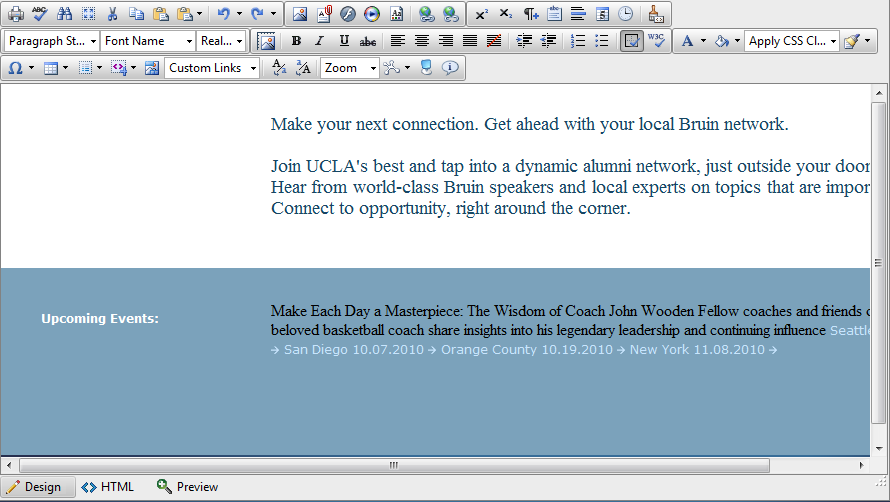The height and width of the screenshot is (502, 890).
Task: Click the Remove Link icon
Action: pyautogui.click(x=451, y=14)
